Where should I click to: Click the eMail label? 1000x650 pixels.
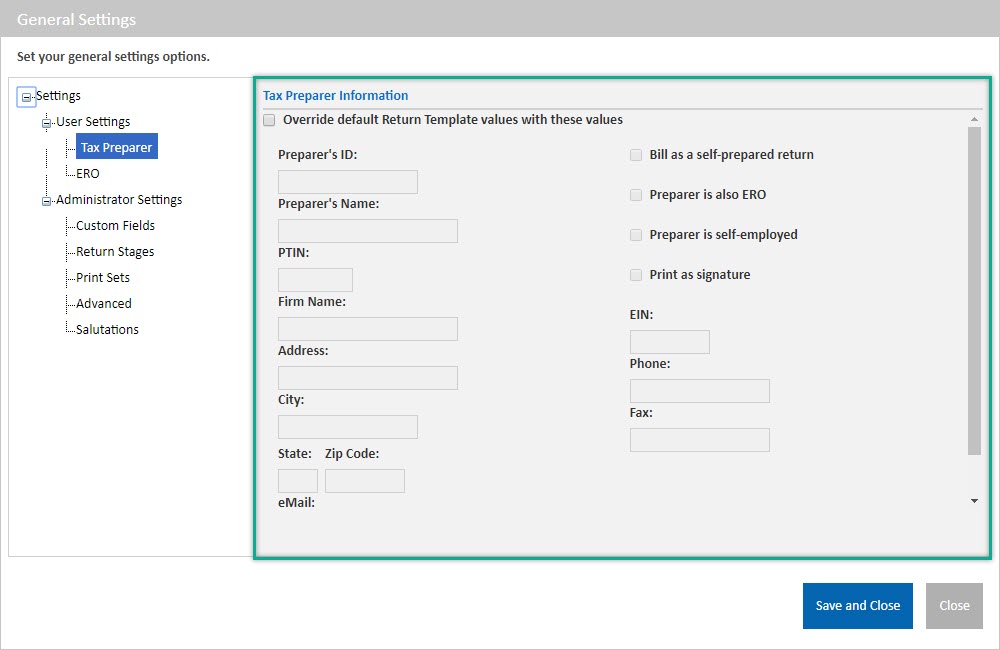[x=297, y=503]
